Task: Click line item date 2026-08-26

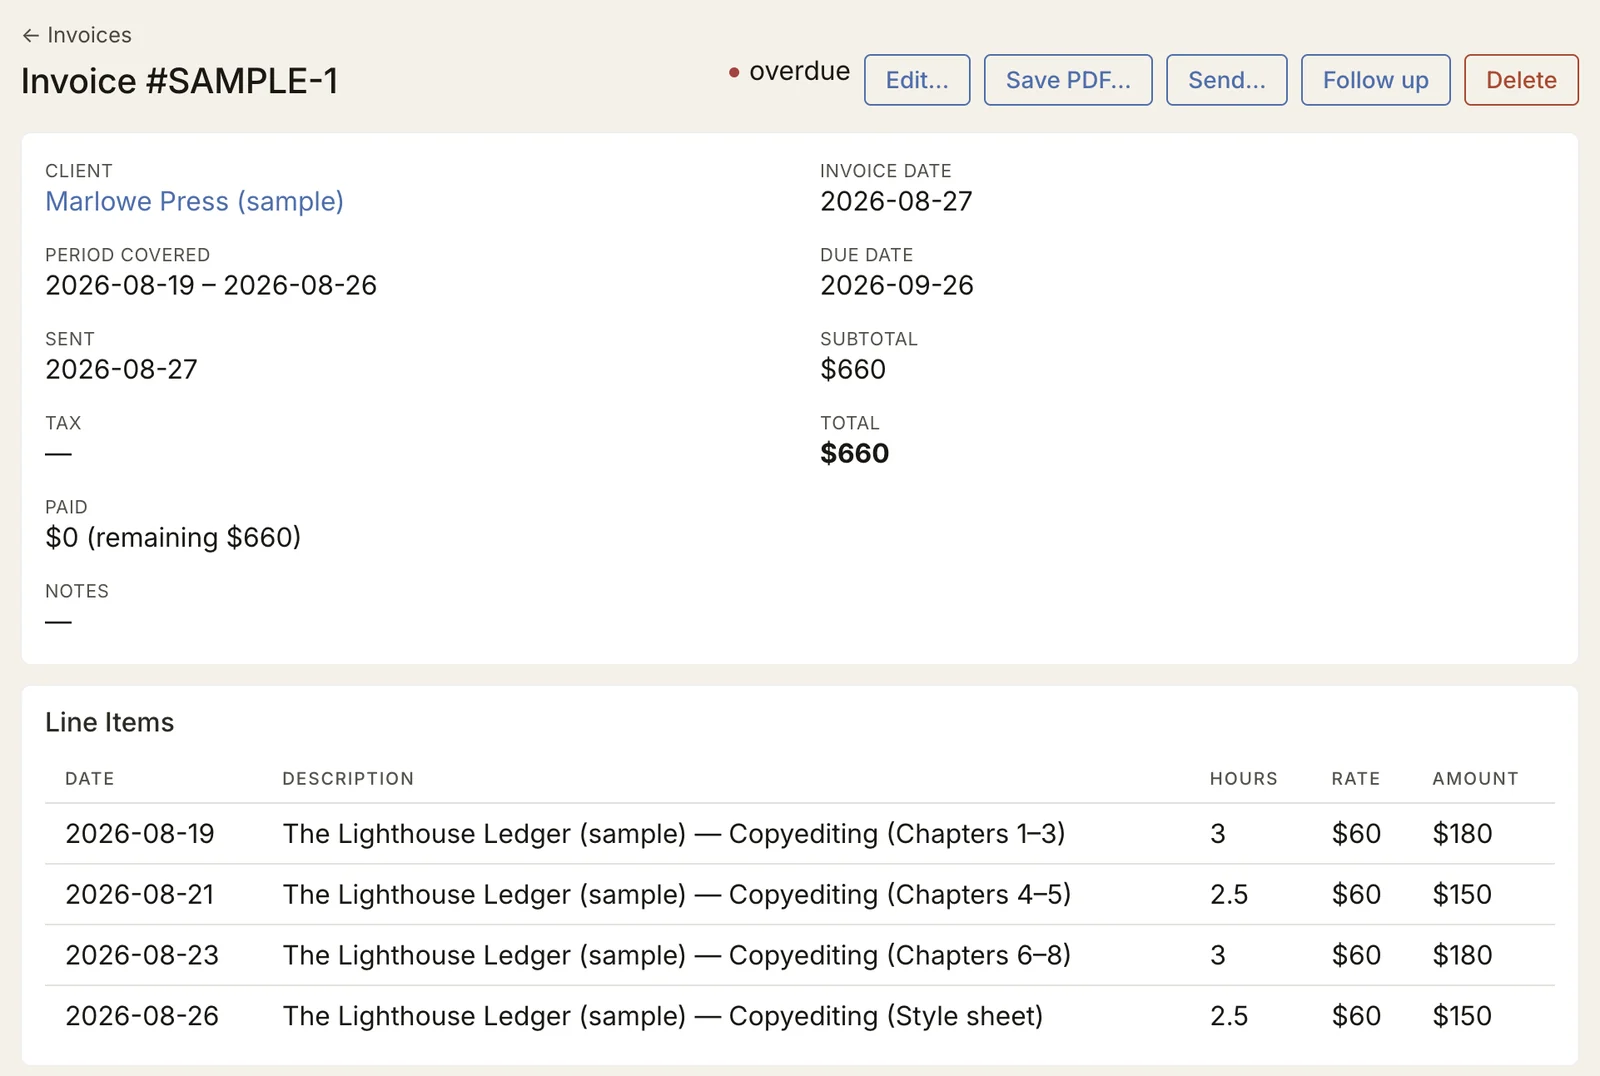Action: tap(142, 1016)
